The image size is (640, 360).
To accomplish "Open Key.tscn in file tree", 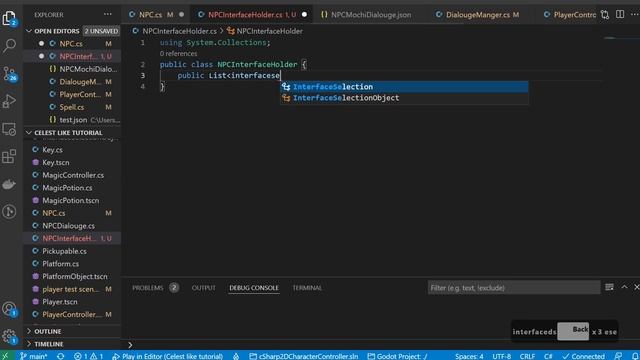I will 72,162.
